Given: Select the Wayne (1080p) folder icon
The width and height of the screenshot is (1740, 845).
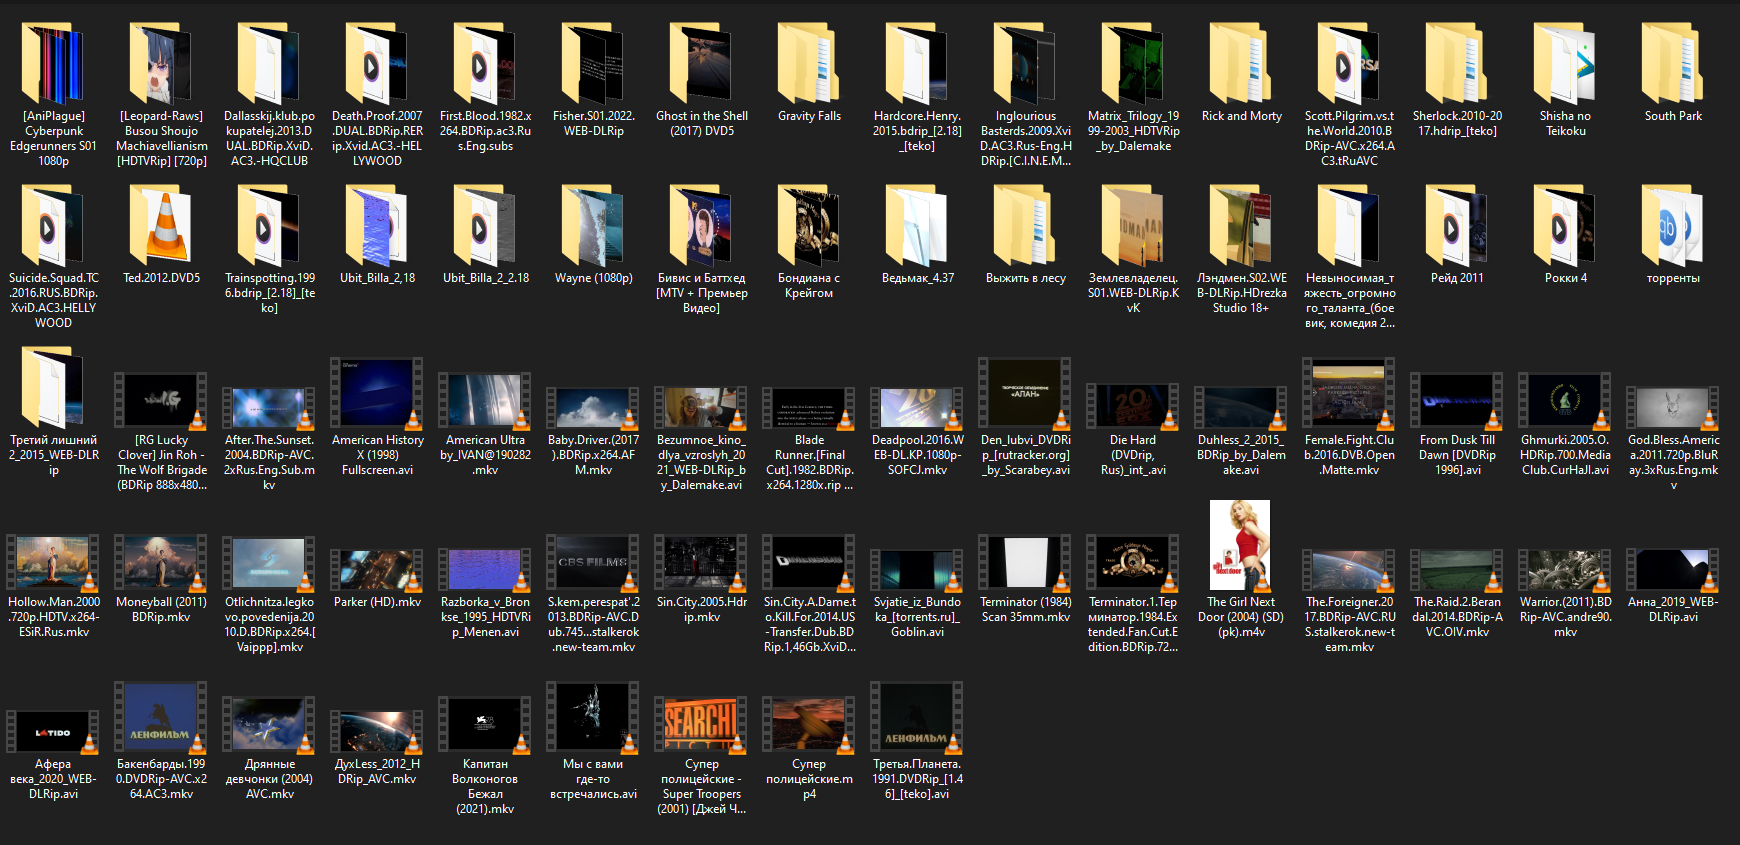Looking at the screenshot, I should click(x=593, y=226).
